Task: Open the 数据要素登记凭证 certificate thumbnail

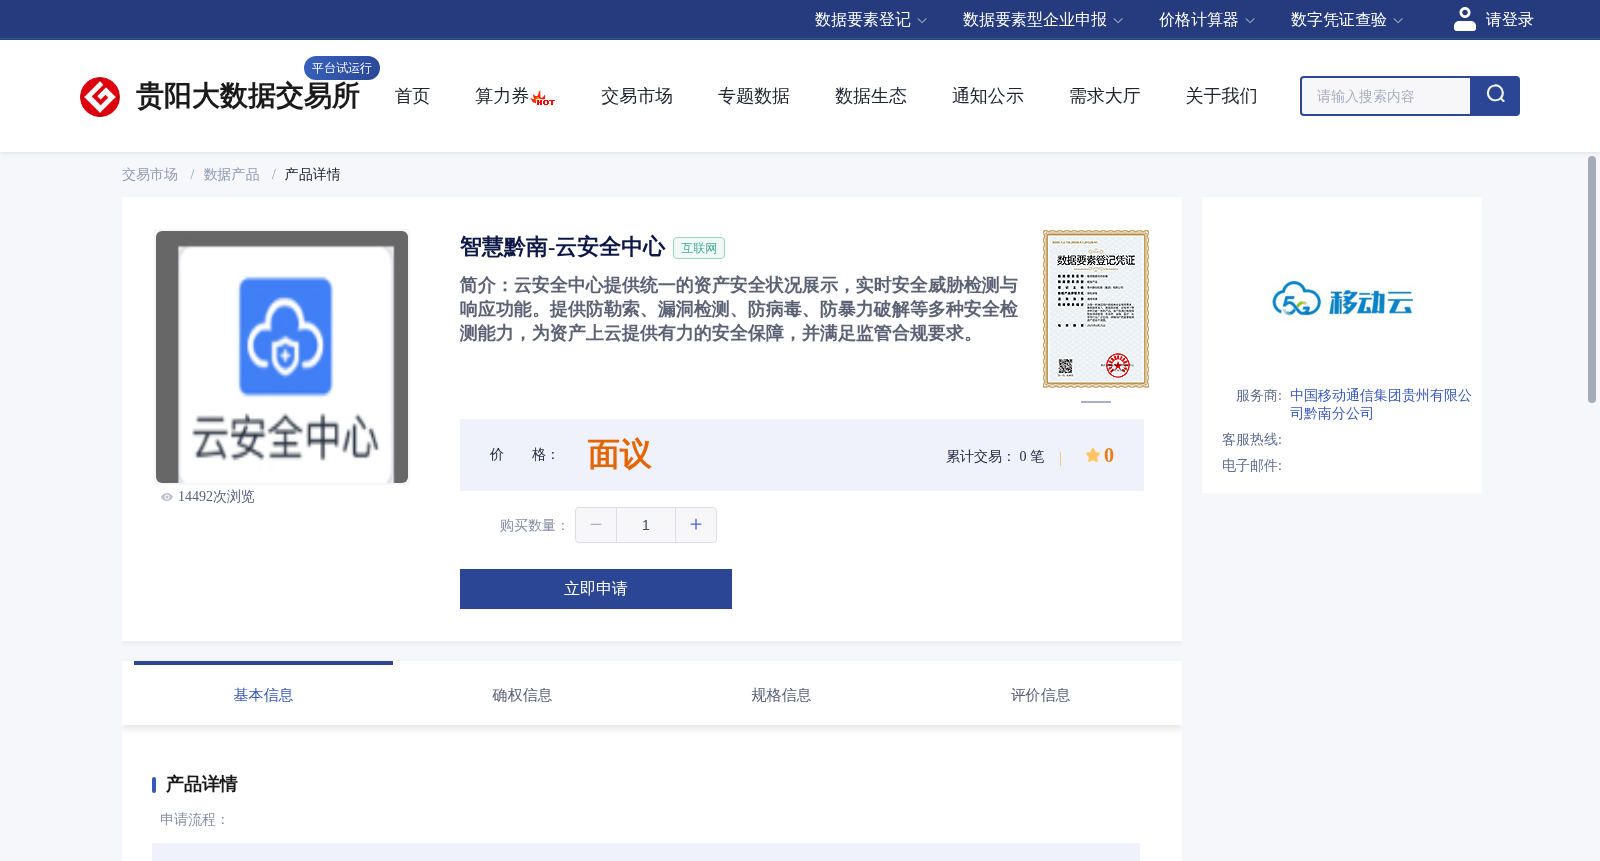Action: coord(1096,309)
